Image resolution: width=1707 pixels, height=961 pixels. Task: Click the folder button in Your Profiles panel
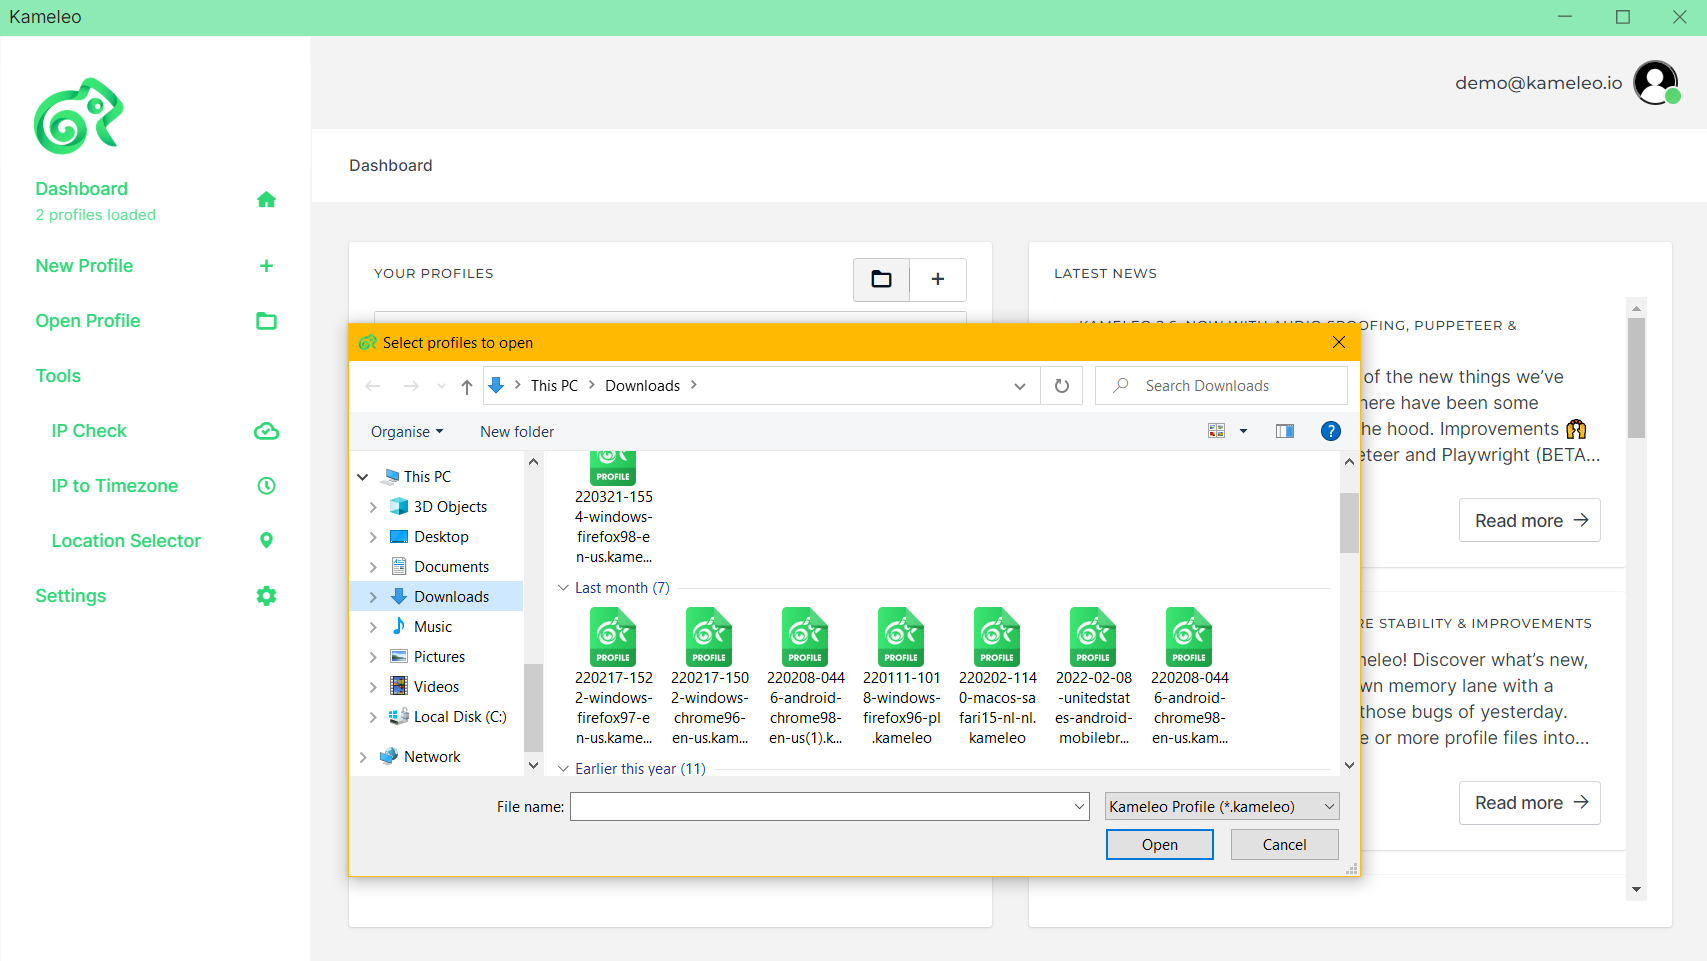881,279
